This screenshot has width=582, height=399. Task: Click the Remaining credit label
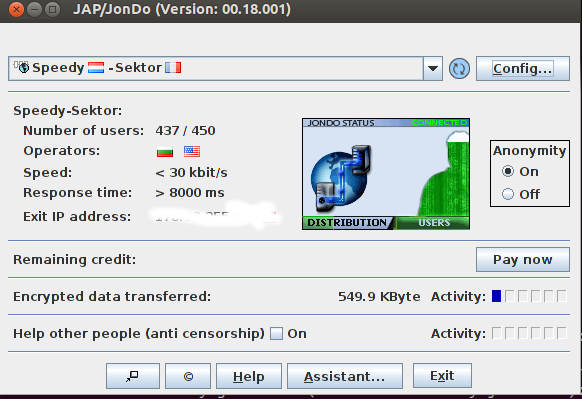coord(75,259)
